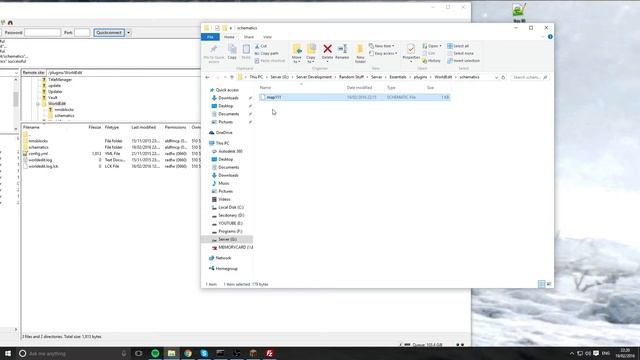Click Essentials in the breadcrumb path

pos(398,77)
